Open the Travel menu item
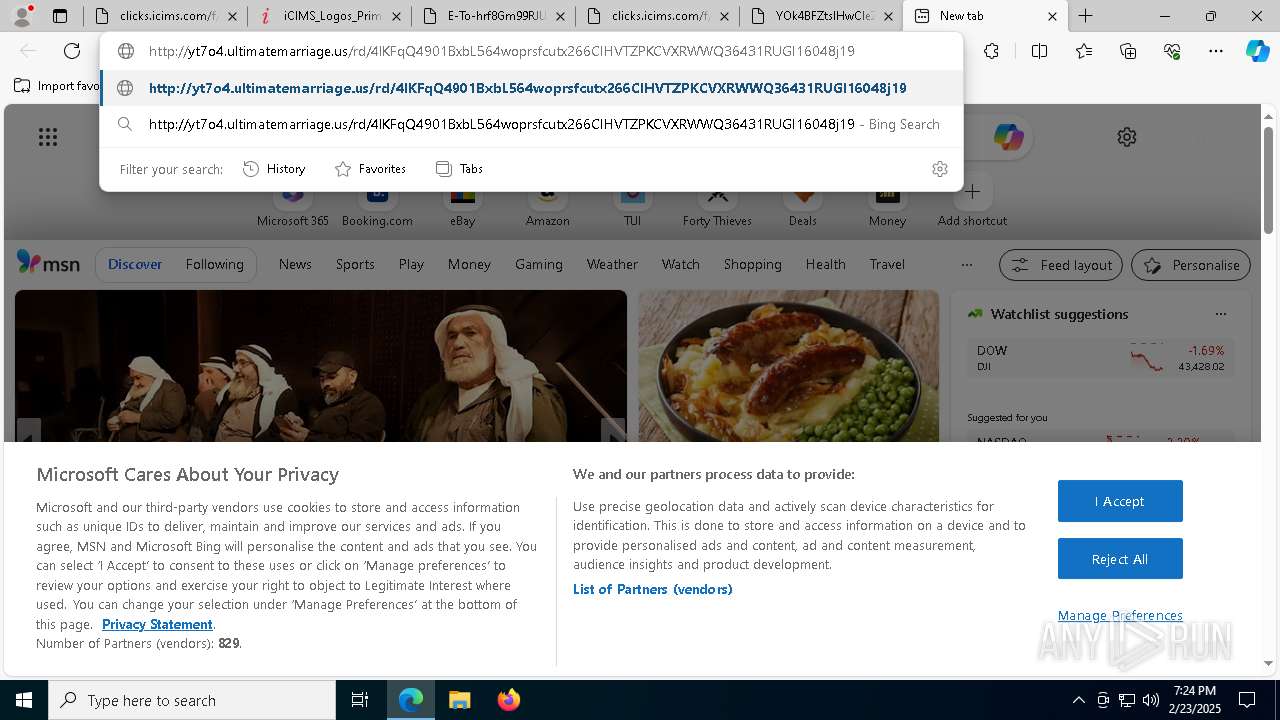This screenshot has width=1280, height=720. [887, 264]
